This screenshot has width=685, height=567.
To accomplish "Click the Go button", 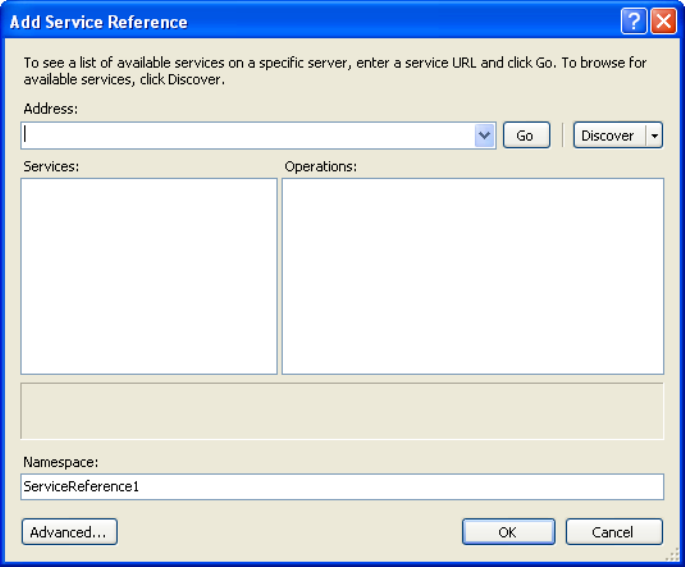I will pos(526,135).
